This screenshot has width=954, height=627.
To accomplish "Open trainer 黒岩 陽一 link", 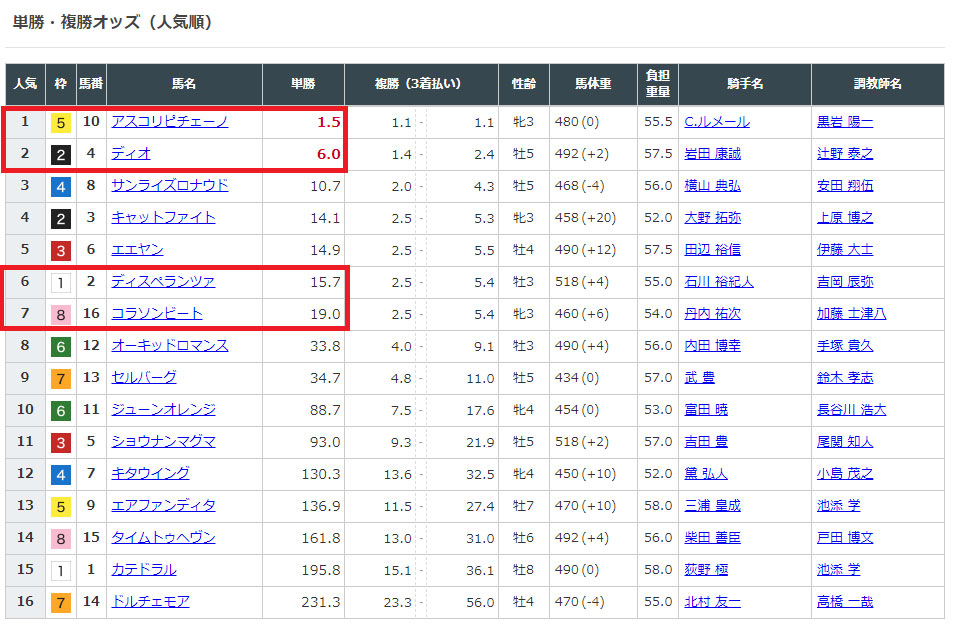I will pos(844,122).
